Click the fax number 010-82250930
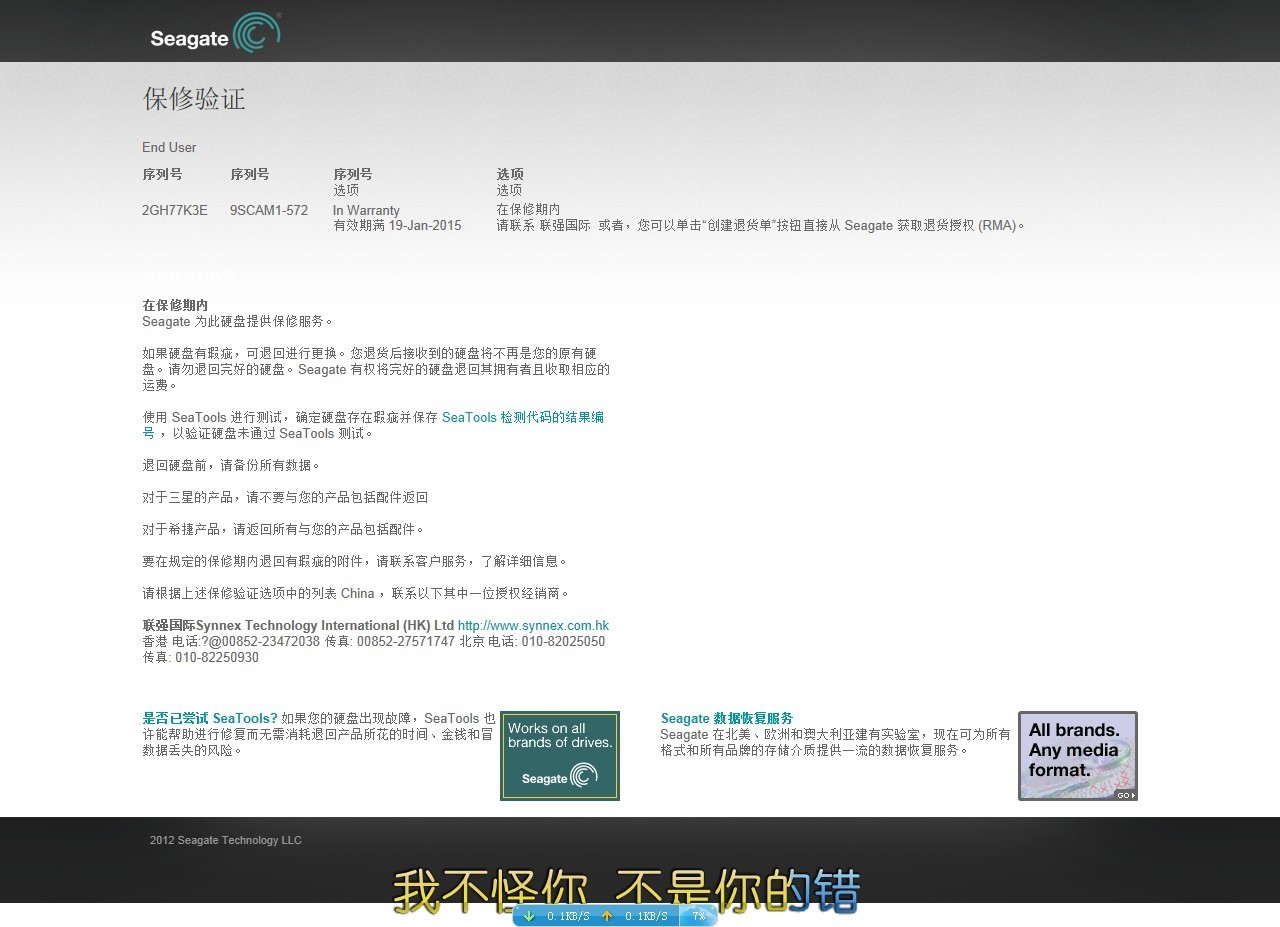 tap(217, 657)
